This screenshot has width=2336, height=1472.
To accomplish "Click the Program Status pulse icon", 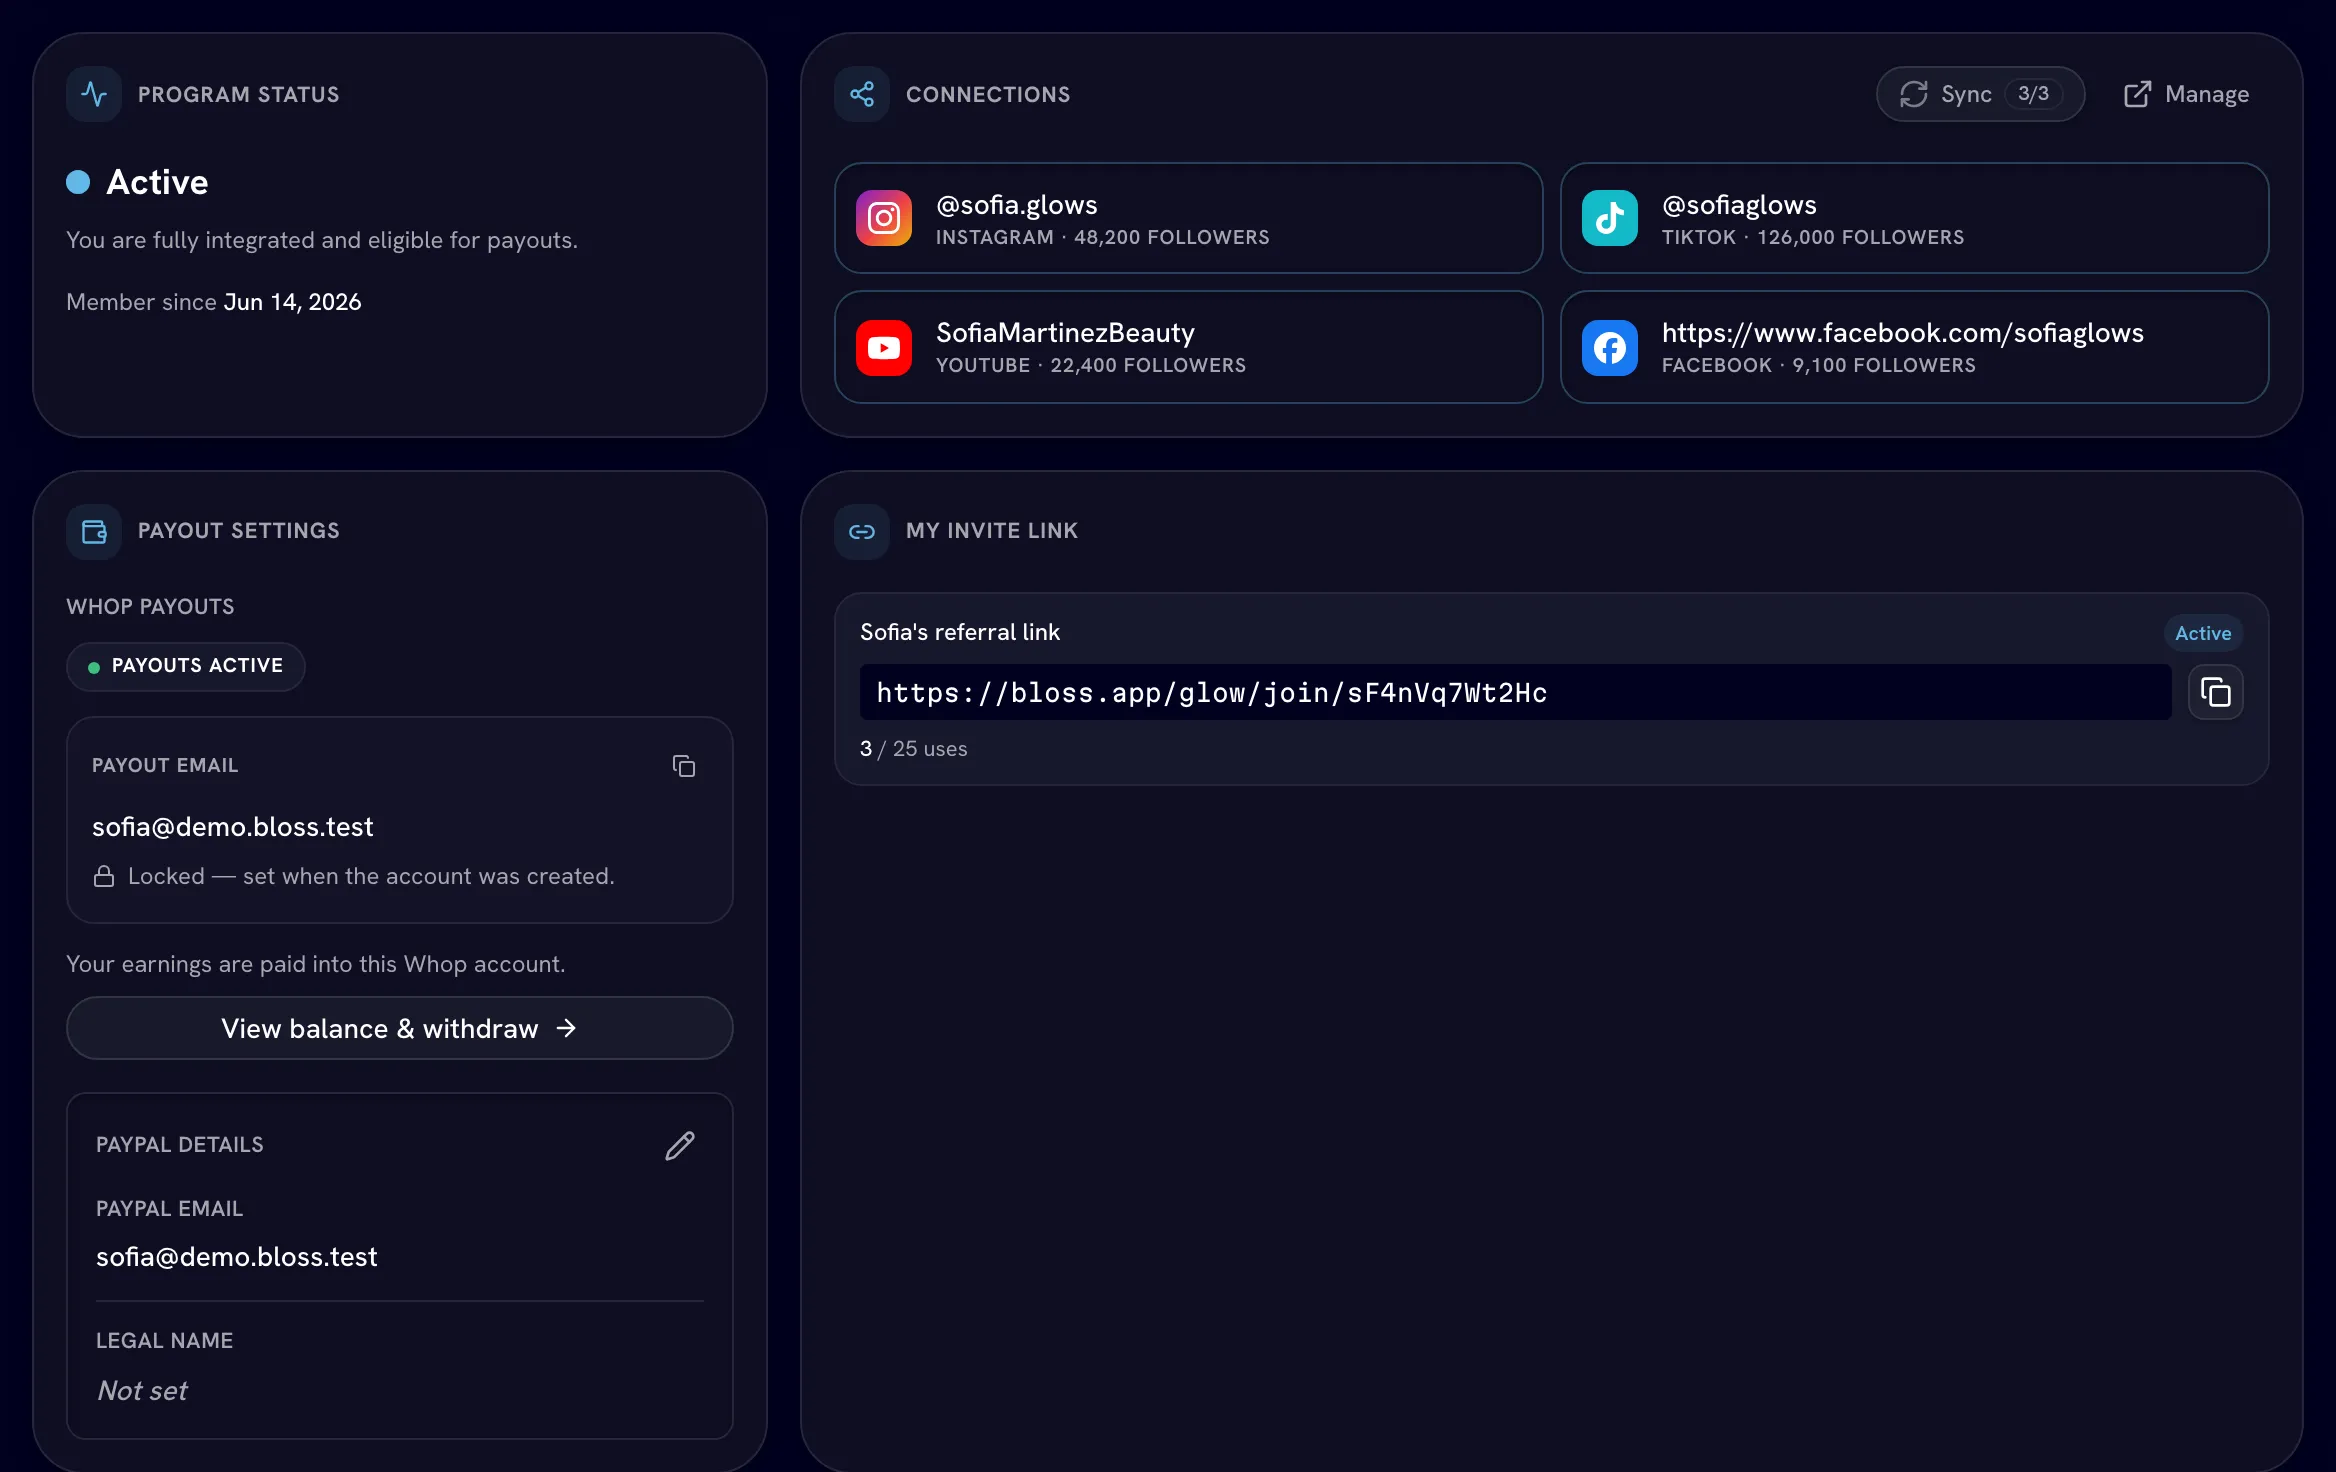I will (94, 94).
